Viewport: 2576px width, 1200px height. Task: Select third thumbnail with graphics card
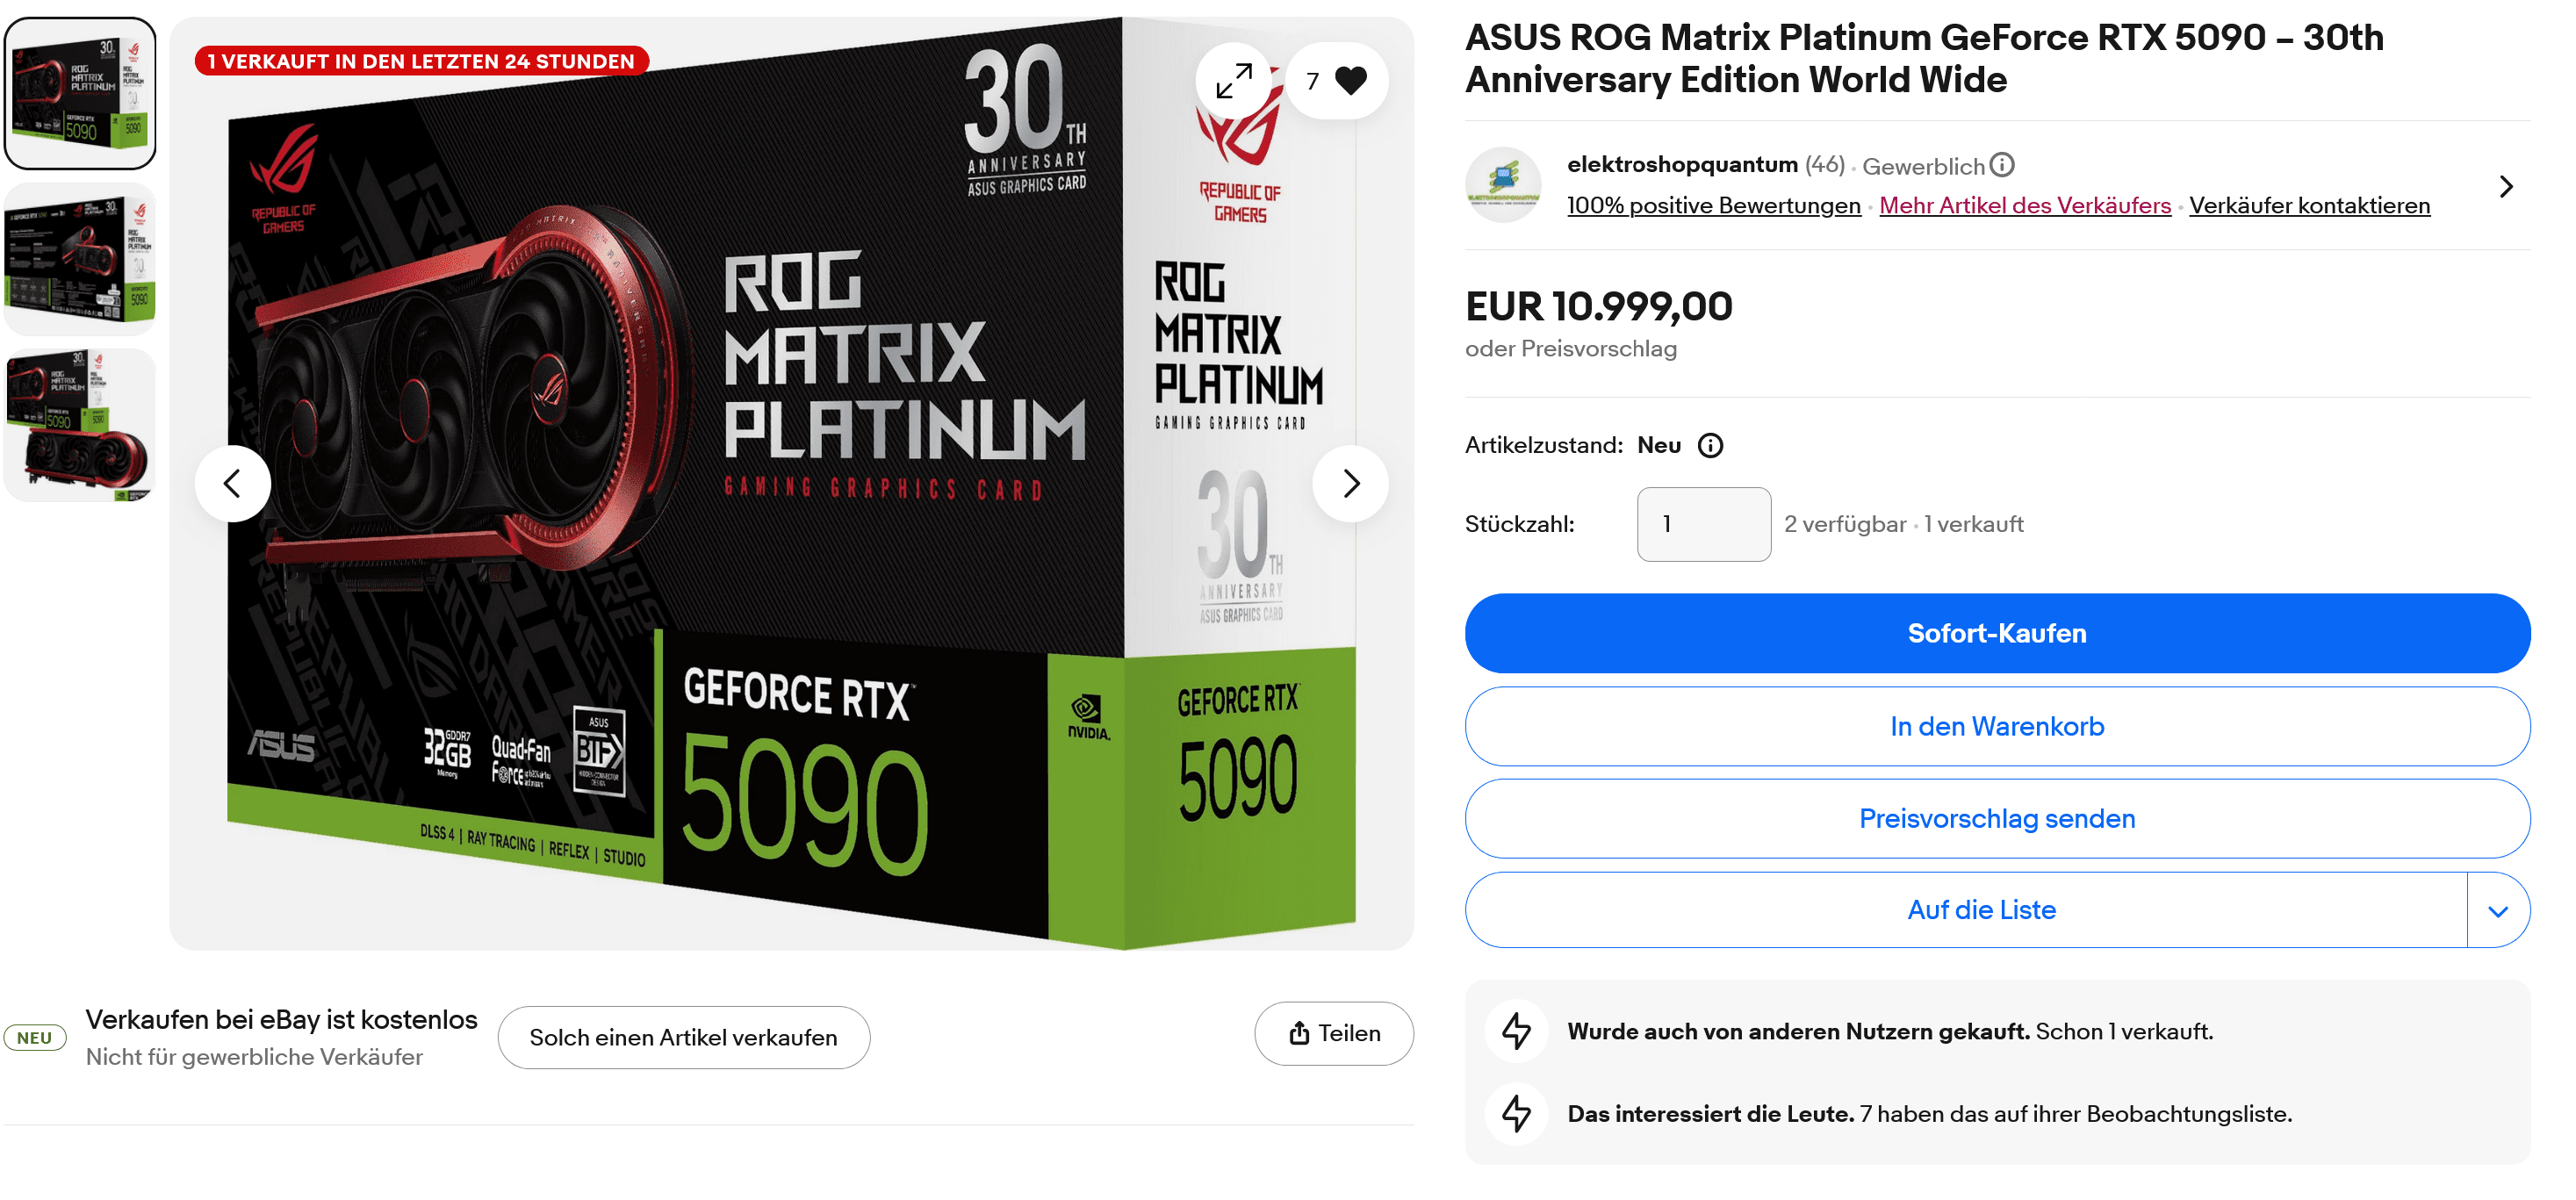pyautogui.click(x=80, y=425)
